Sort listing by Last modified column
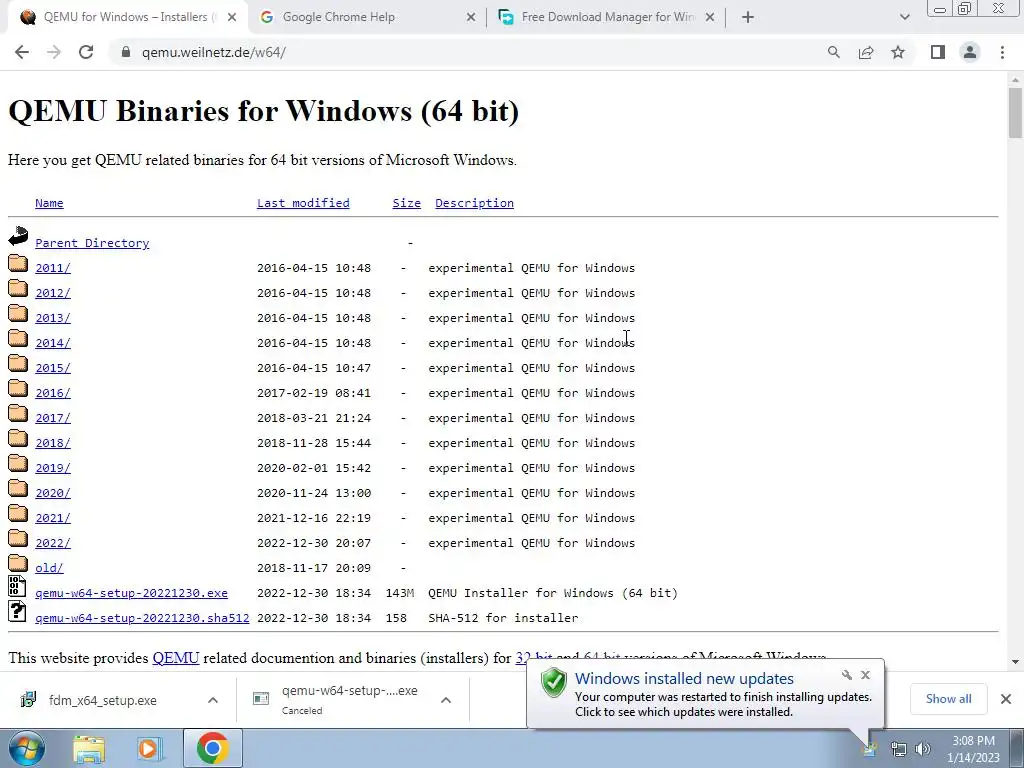The image size is (1024, 768). click(x=303, y=203)
